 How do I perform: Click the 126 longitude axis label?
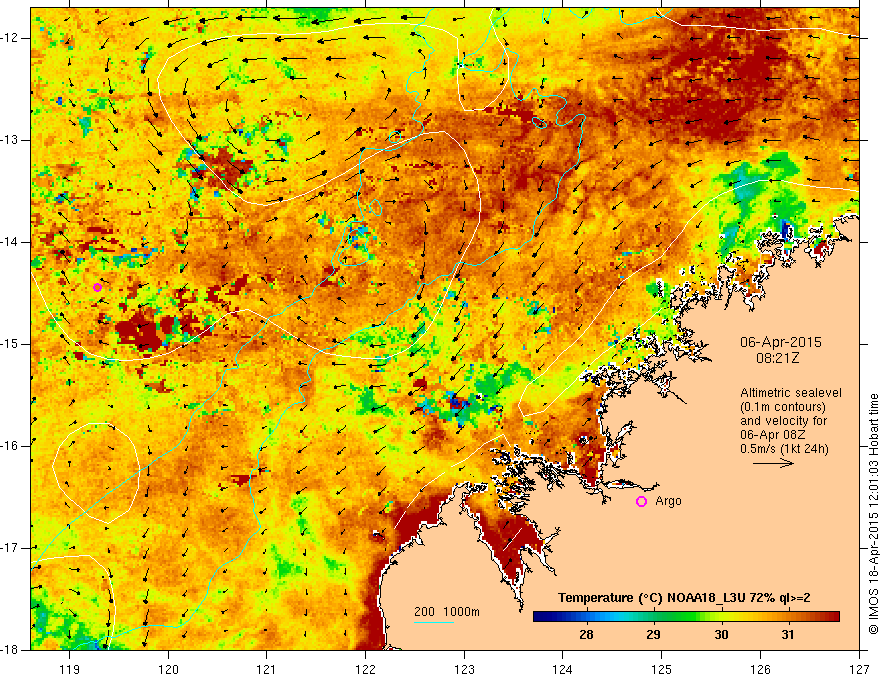click(x=760, y=669)
